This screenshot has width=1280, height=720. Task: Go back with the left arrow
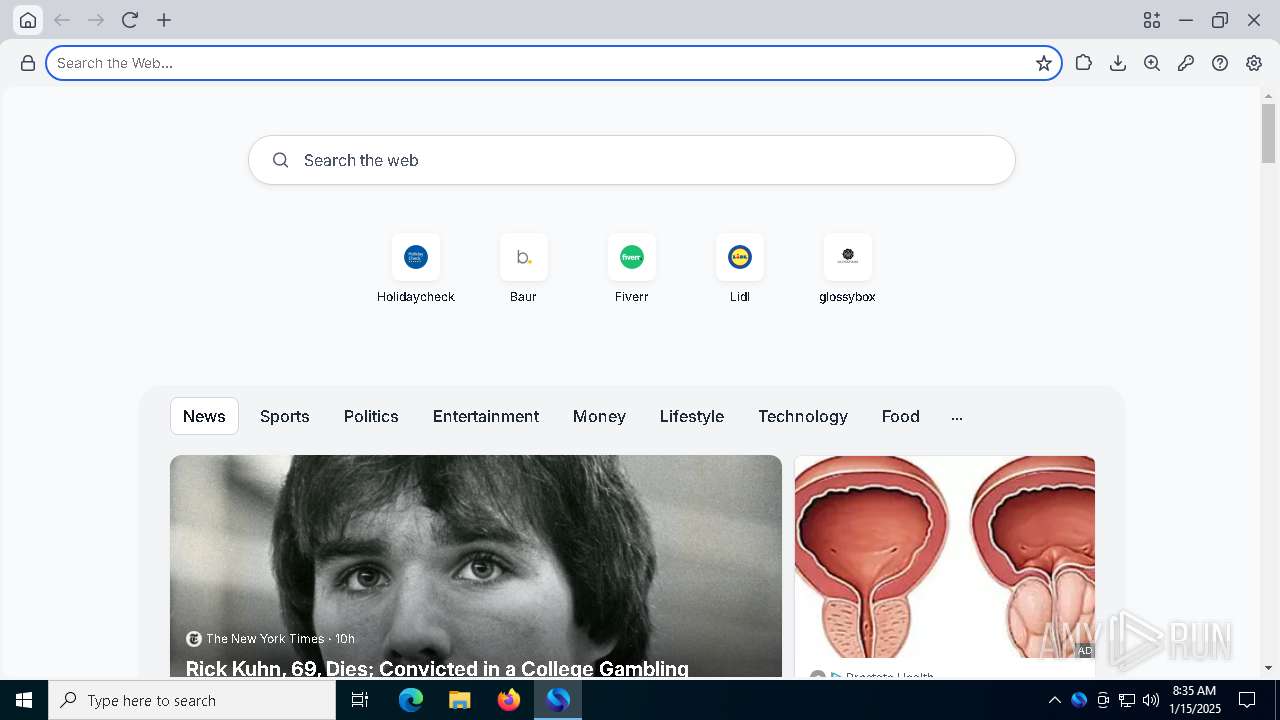point(62,20)
